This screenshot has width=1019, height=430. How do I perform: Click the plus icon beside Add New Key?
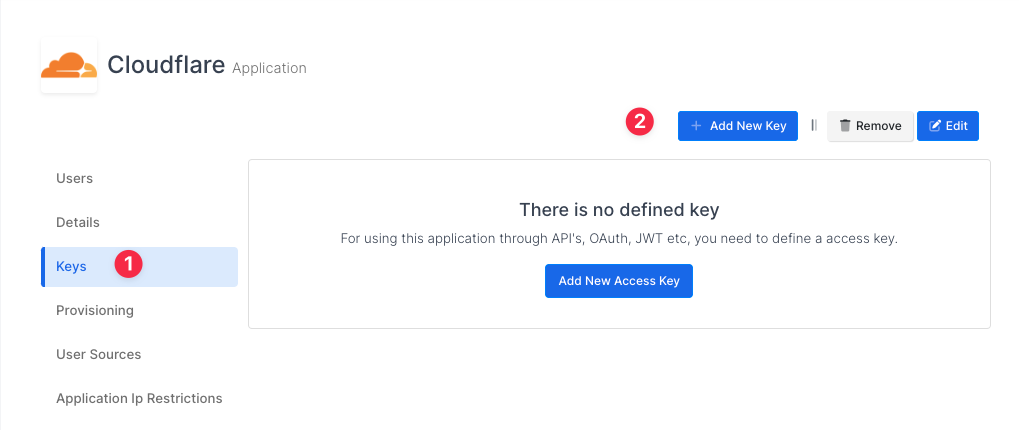(x=696, y=126)
